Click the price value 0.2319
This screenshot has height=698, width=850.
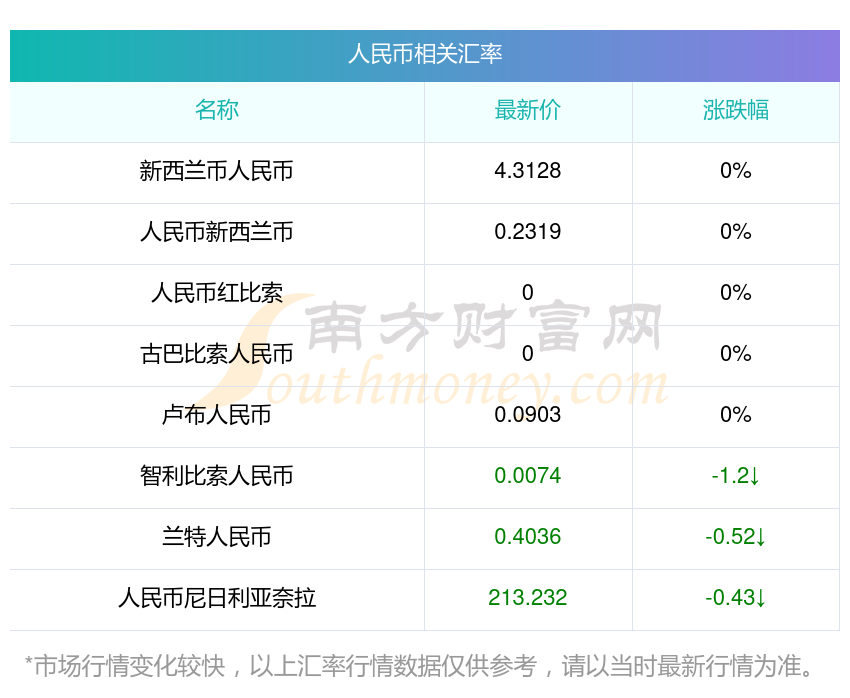click(527, 232)
